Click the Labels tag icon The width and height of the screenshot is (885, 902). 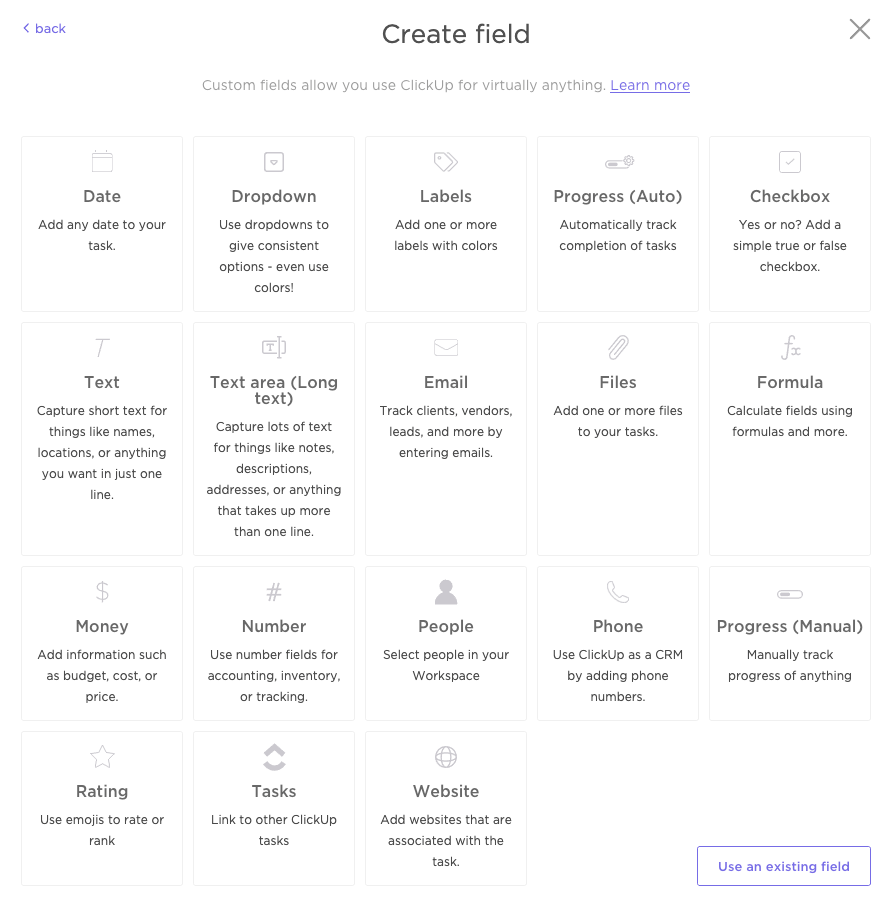(446, 161)
